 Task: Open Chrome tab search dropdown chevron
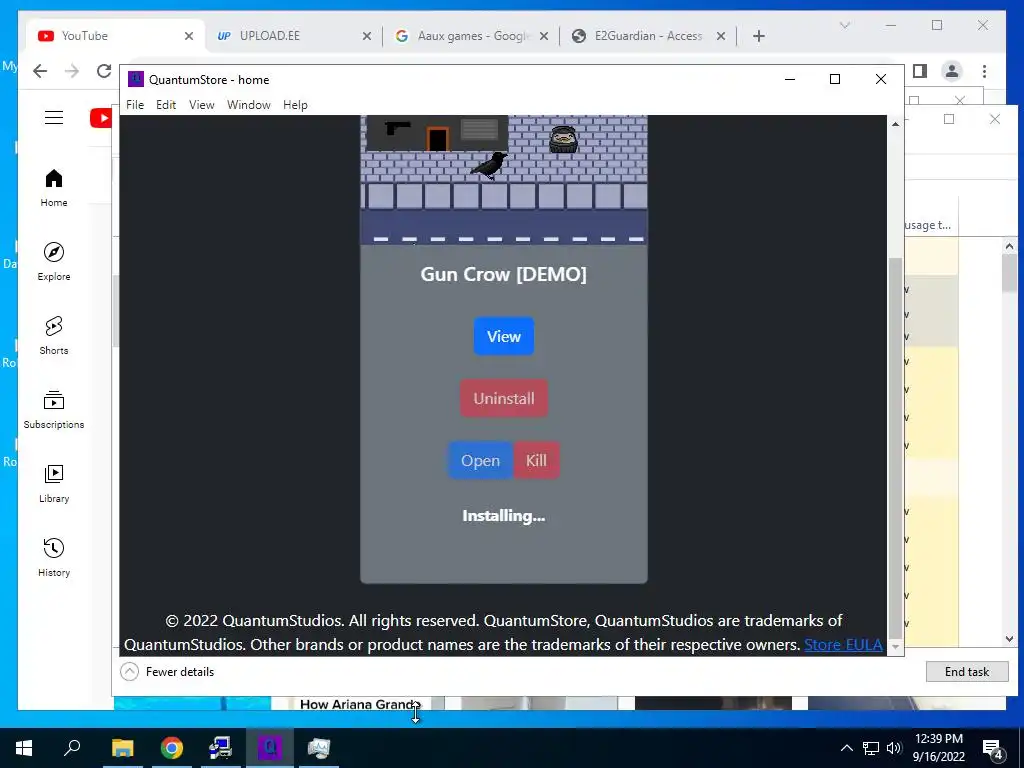tap(844, 25)
